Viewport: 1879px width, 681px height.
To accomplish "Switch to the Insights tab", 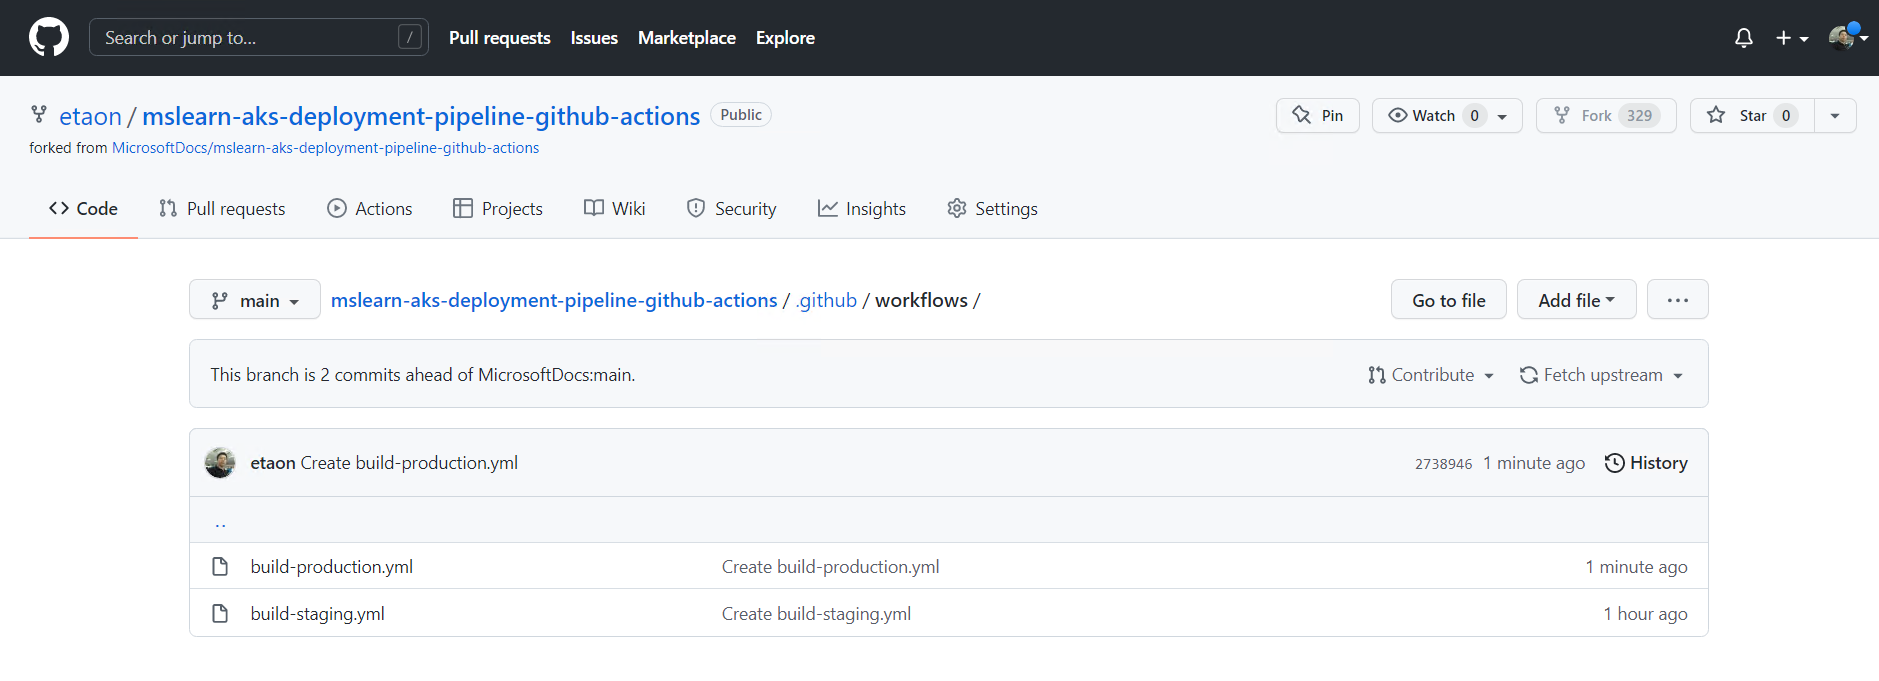I will tap(862, 208).
